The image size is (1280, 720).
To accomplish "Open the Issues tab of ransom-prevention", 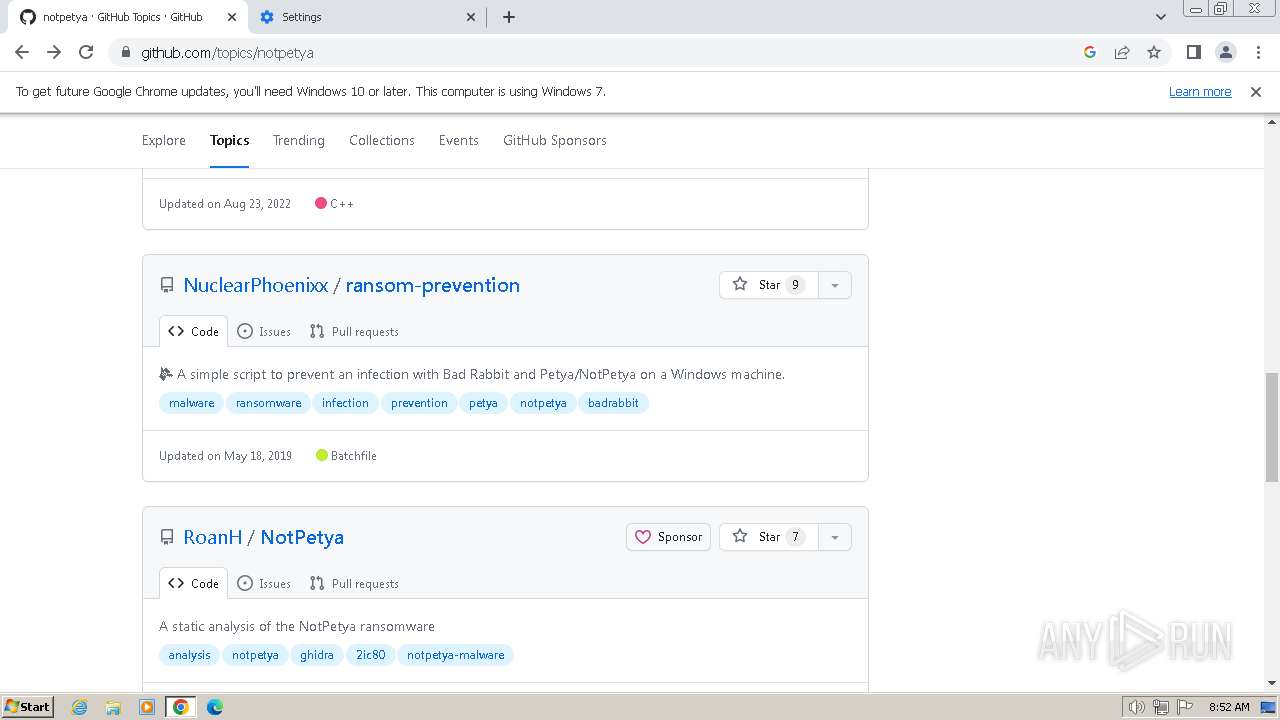I will [264, 331].
